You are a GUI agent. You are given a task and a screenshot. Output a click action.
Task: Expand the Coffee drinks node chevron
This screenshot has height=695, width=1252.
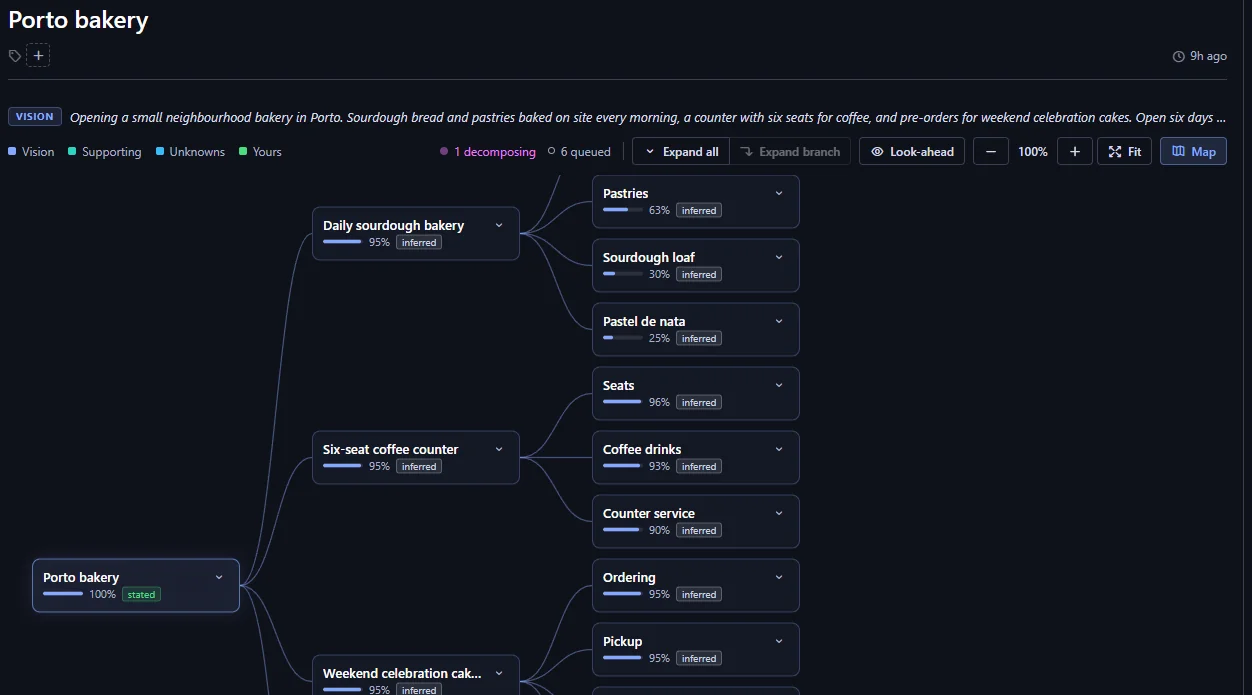779,449
